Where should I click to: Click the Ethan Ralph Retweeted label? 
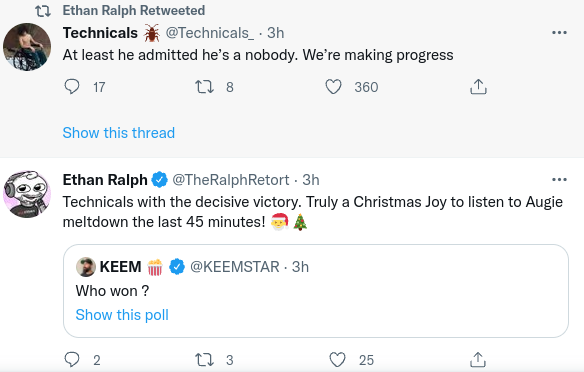point(134,10)
